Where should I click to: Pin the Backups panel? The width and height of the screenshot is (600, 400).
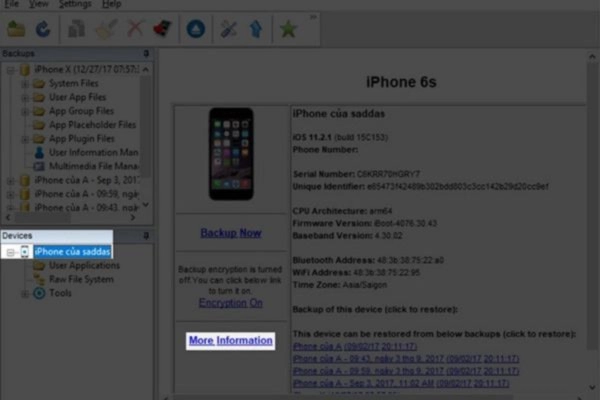[x=146, y=54]
